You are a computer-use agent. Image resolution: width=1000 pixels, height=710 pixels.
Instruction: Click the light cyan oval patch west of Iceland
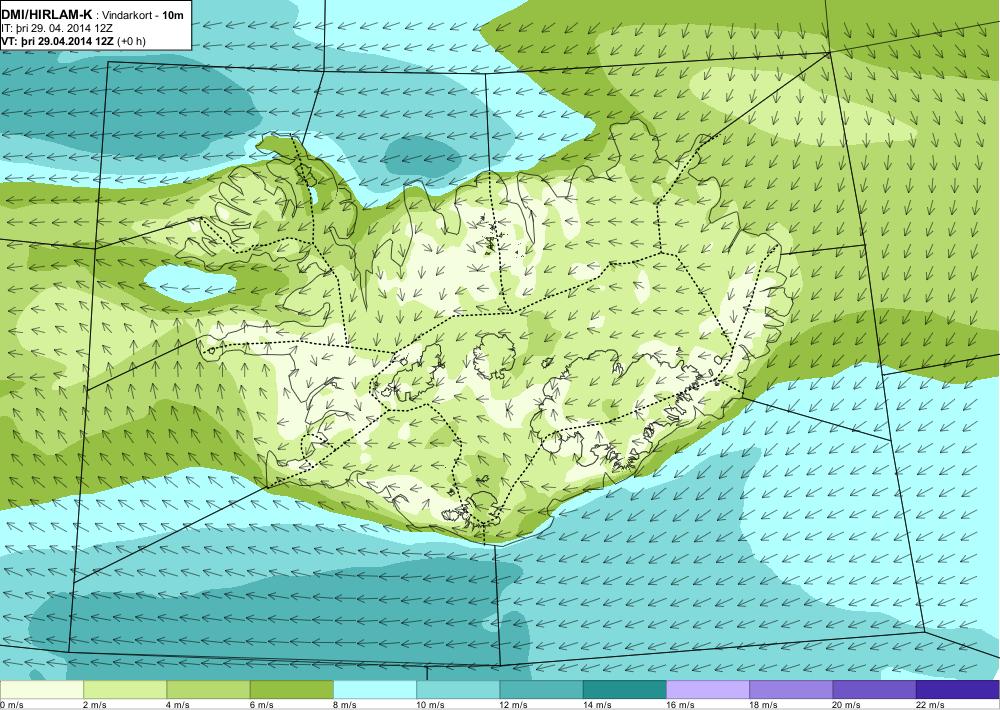click(189, 283)
